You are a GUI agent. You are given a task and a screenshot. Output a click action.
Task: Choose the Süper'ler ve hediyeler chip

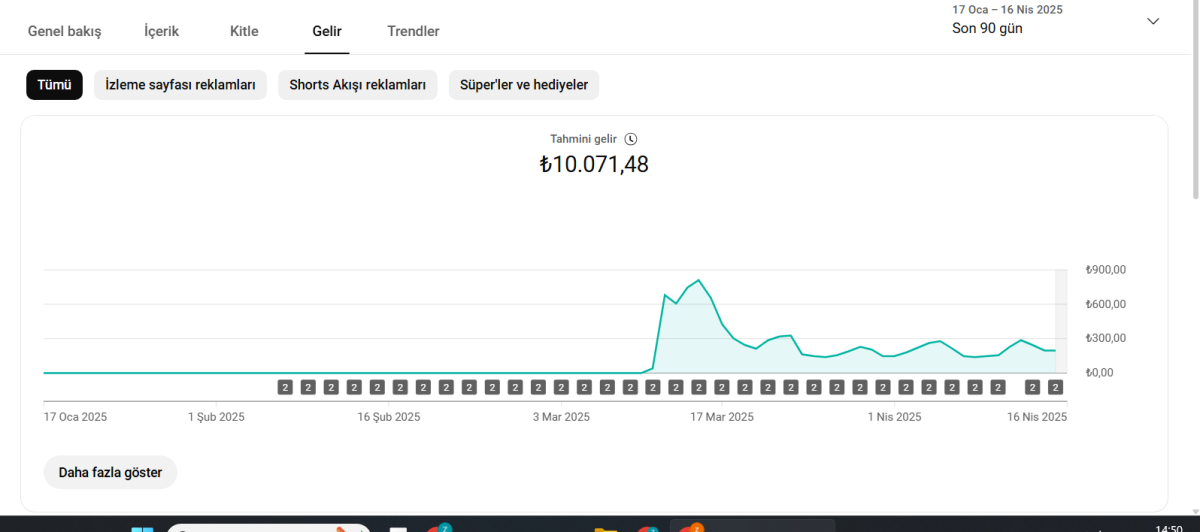[x=524, y=85]
